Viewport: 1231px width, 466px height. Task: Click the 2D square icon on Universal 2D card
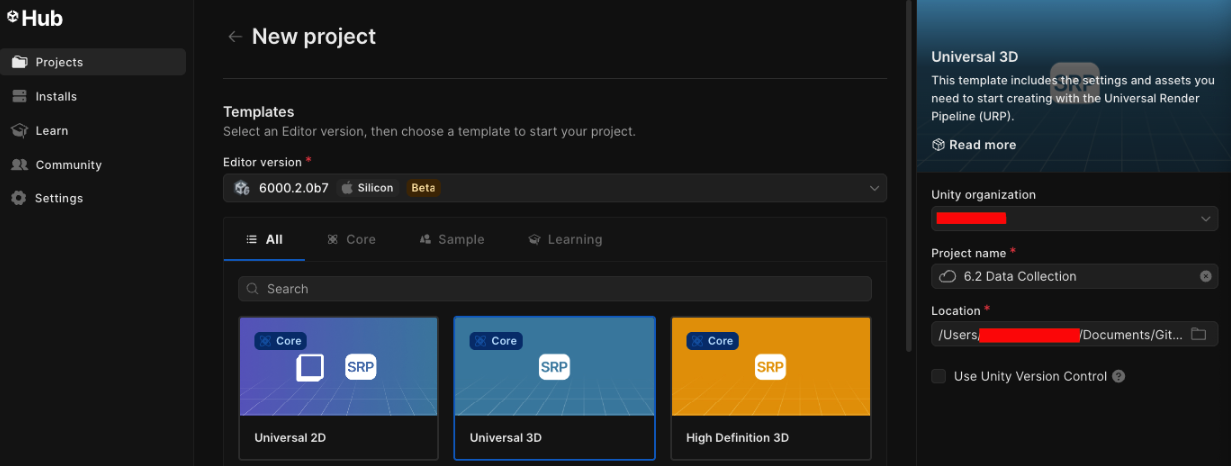(310, 367)
